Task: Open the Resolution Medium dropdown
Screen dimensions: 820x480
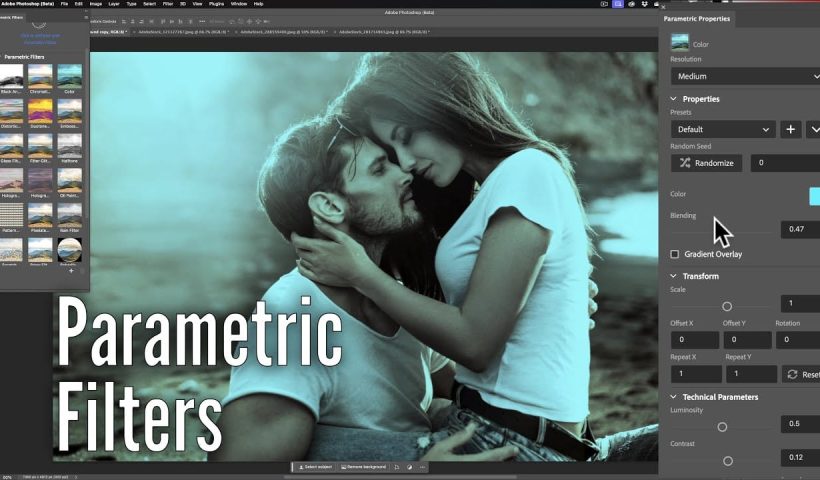Action: click(745, 76)
